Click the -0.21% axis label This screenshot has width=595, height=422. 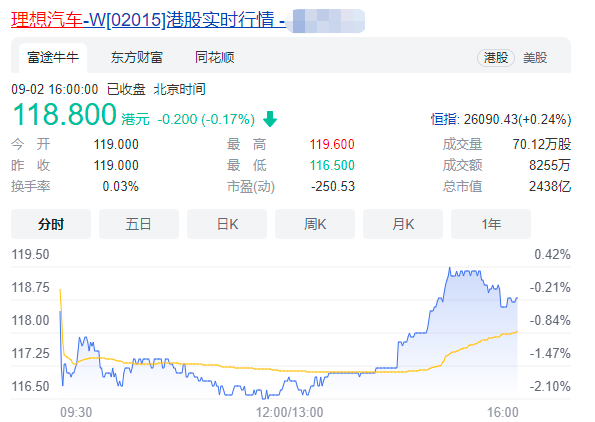pos(550,287)
